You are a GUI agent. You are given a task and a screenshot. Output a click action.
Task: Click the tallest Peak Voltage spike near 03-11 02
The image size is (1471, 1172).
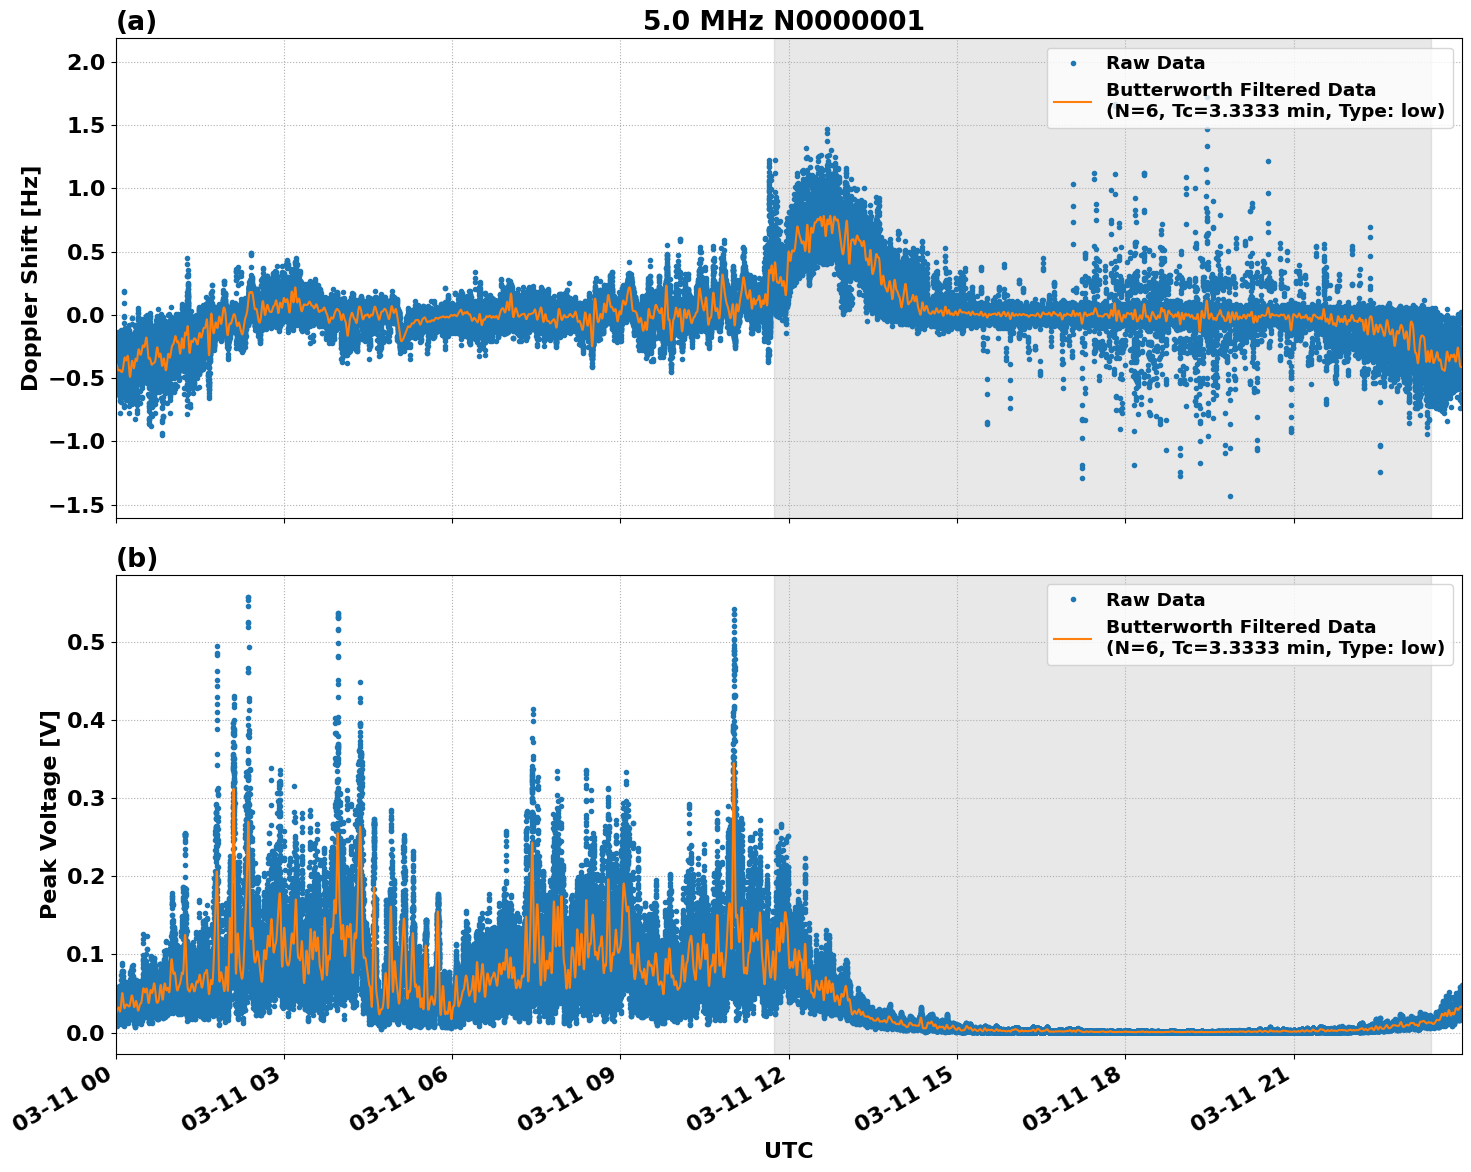pyautogui.click(x=247, y=597)
